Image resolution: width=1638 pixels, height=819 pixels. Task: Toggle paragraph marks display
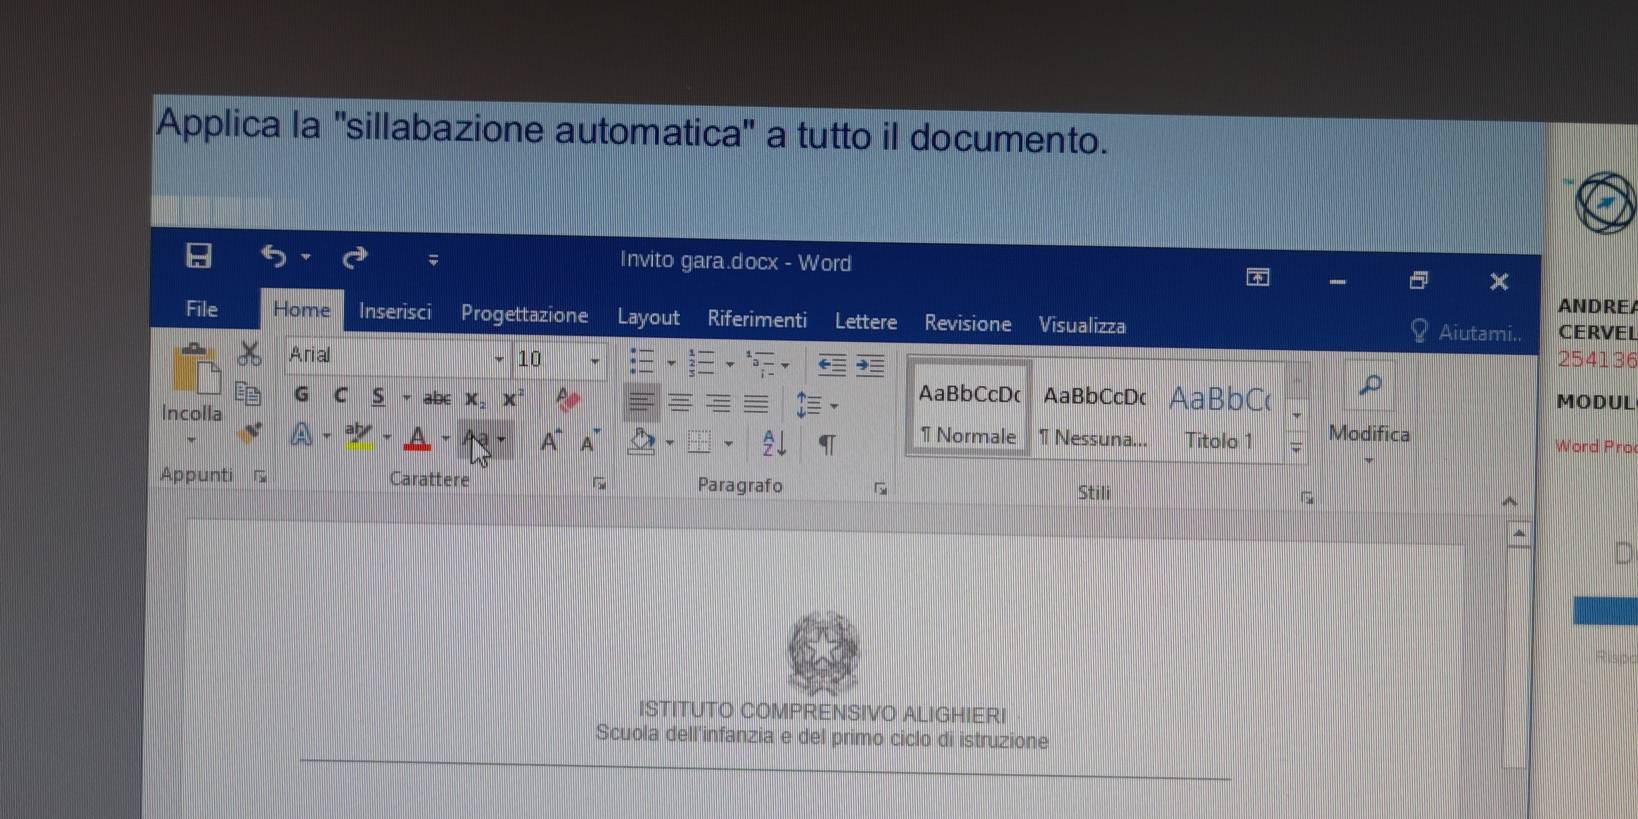tap(827, 444)
